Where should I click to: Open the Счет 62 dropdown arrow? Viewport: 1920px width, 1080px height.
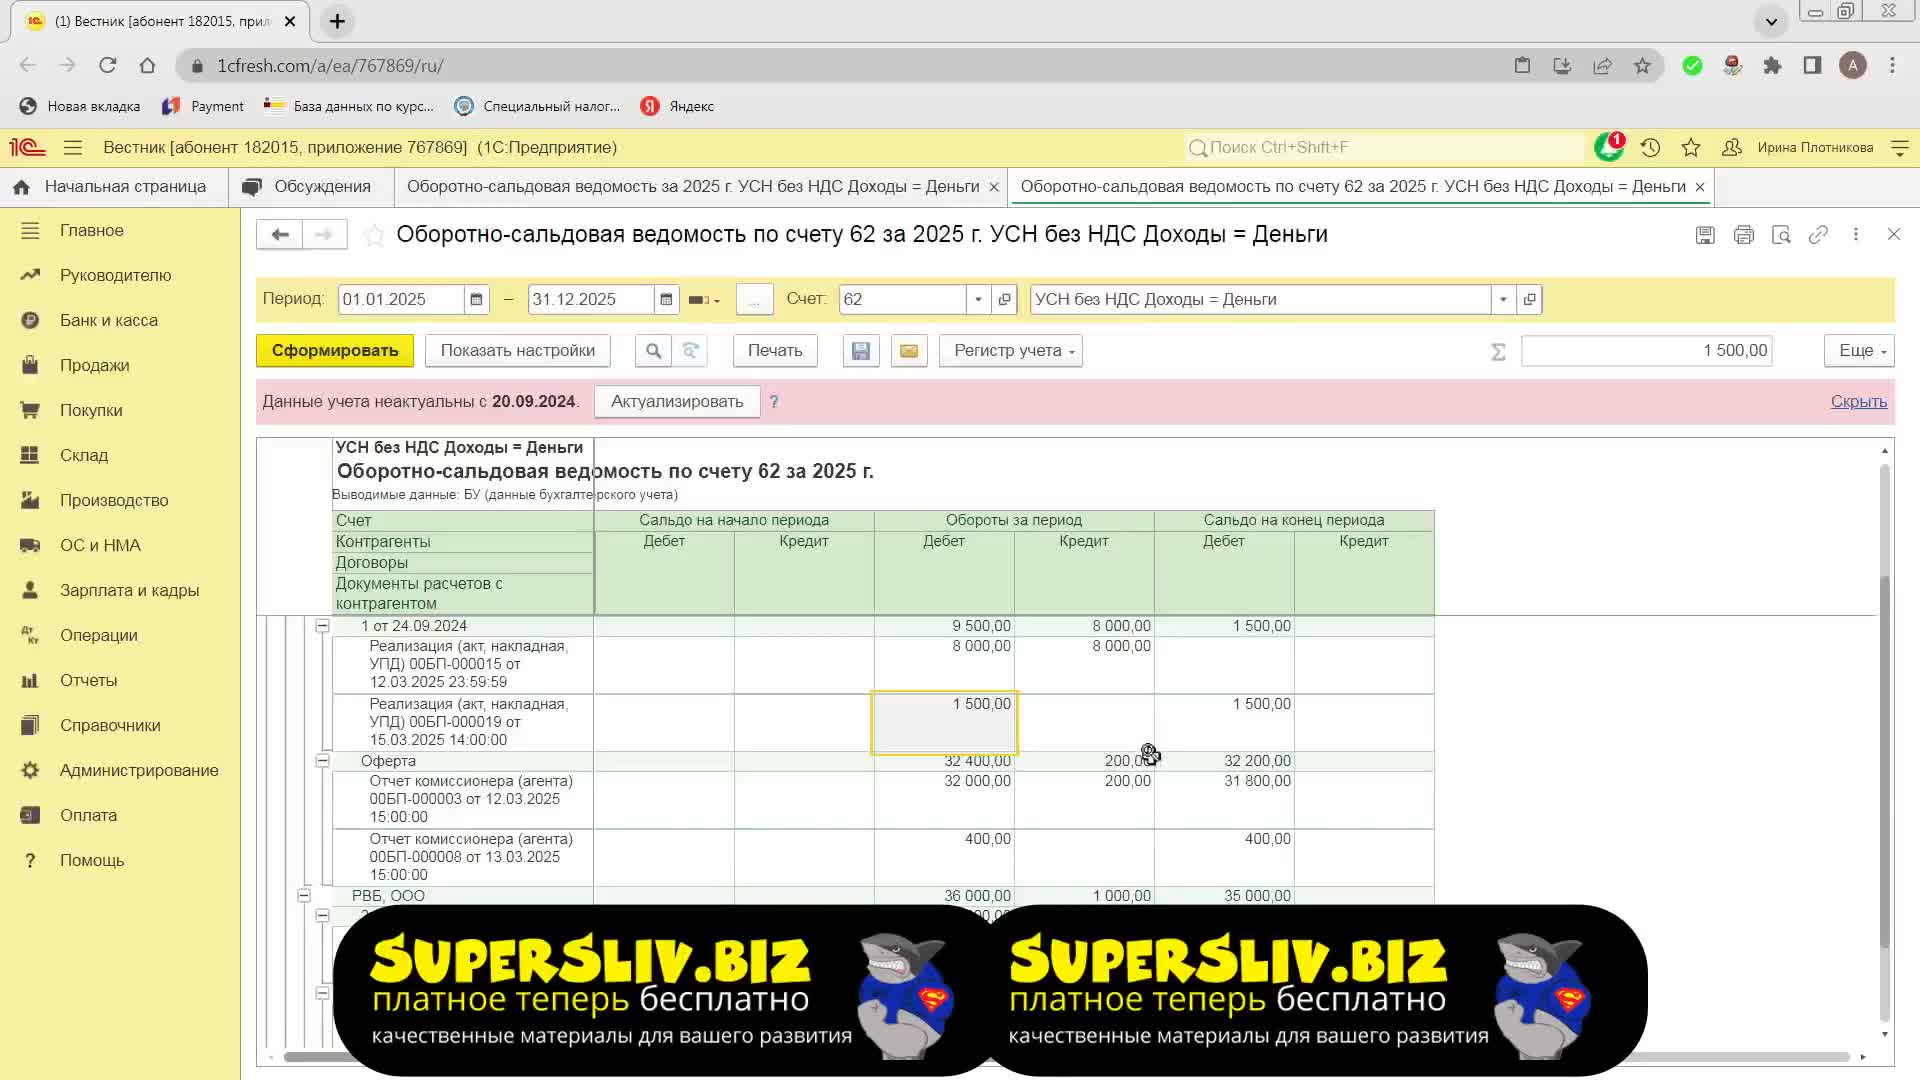coord(978,299)
